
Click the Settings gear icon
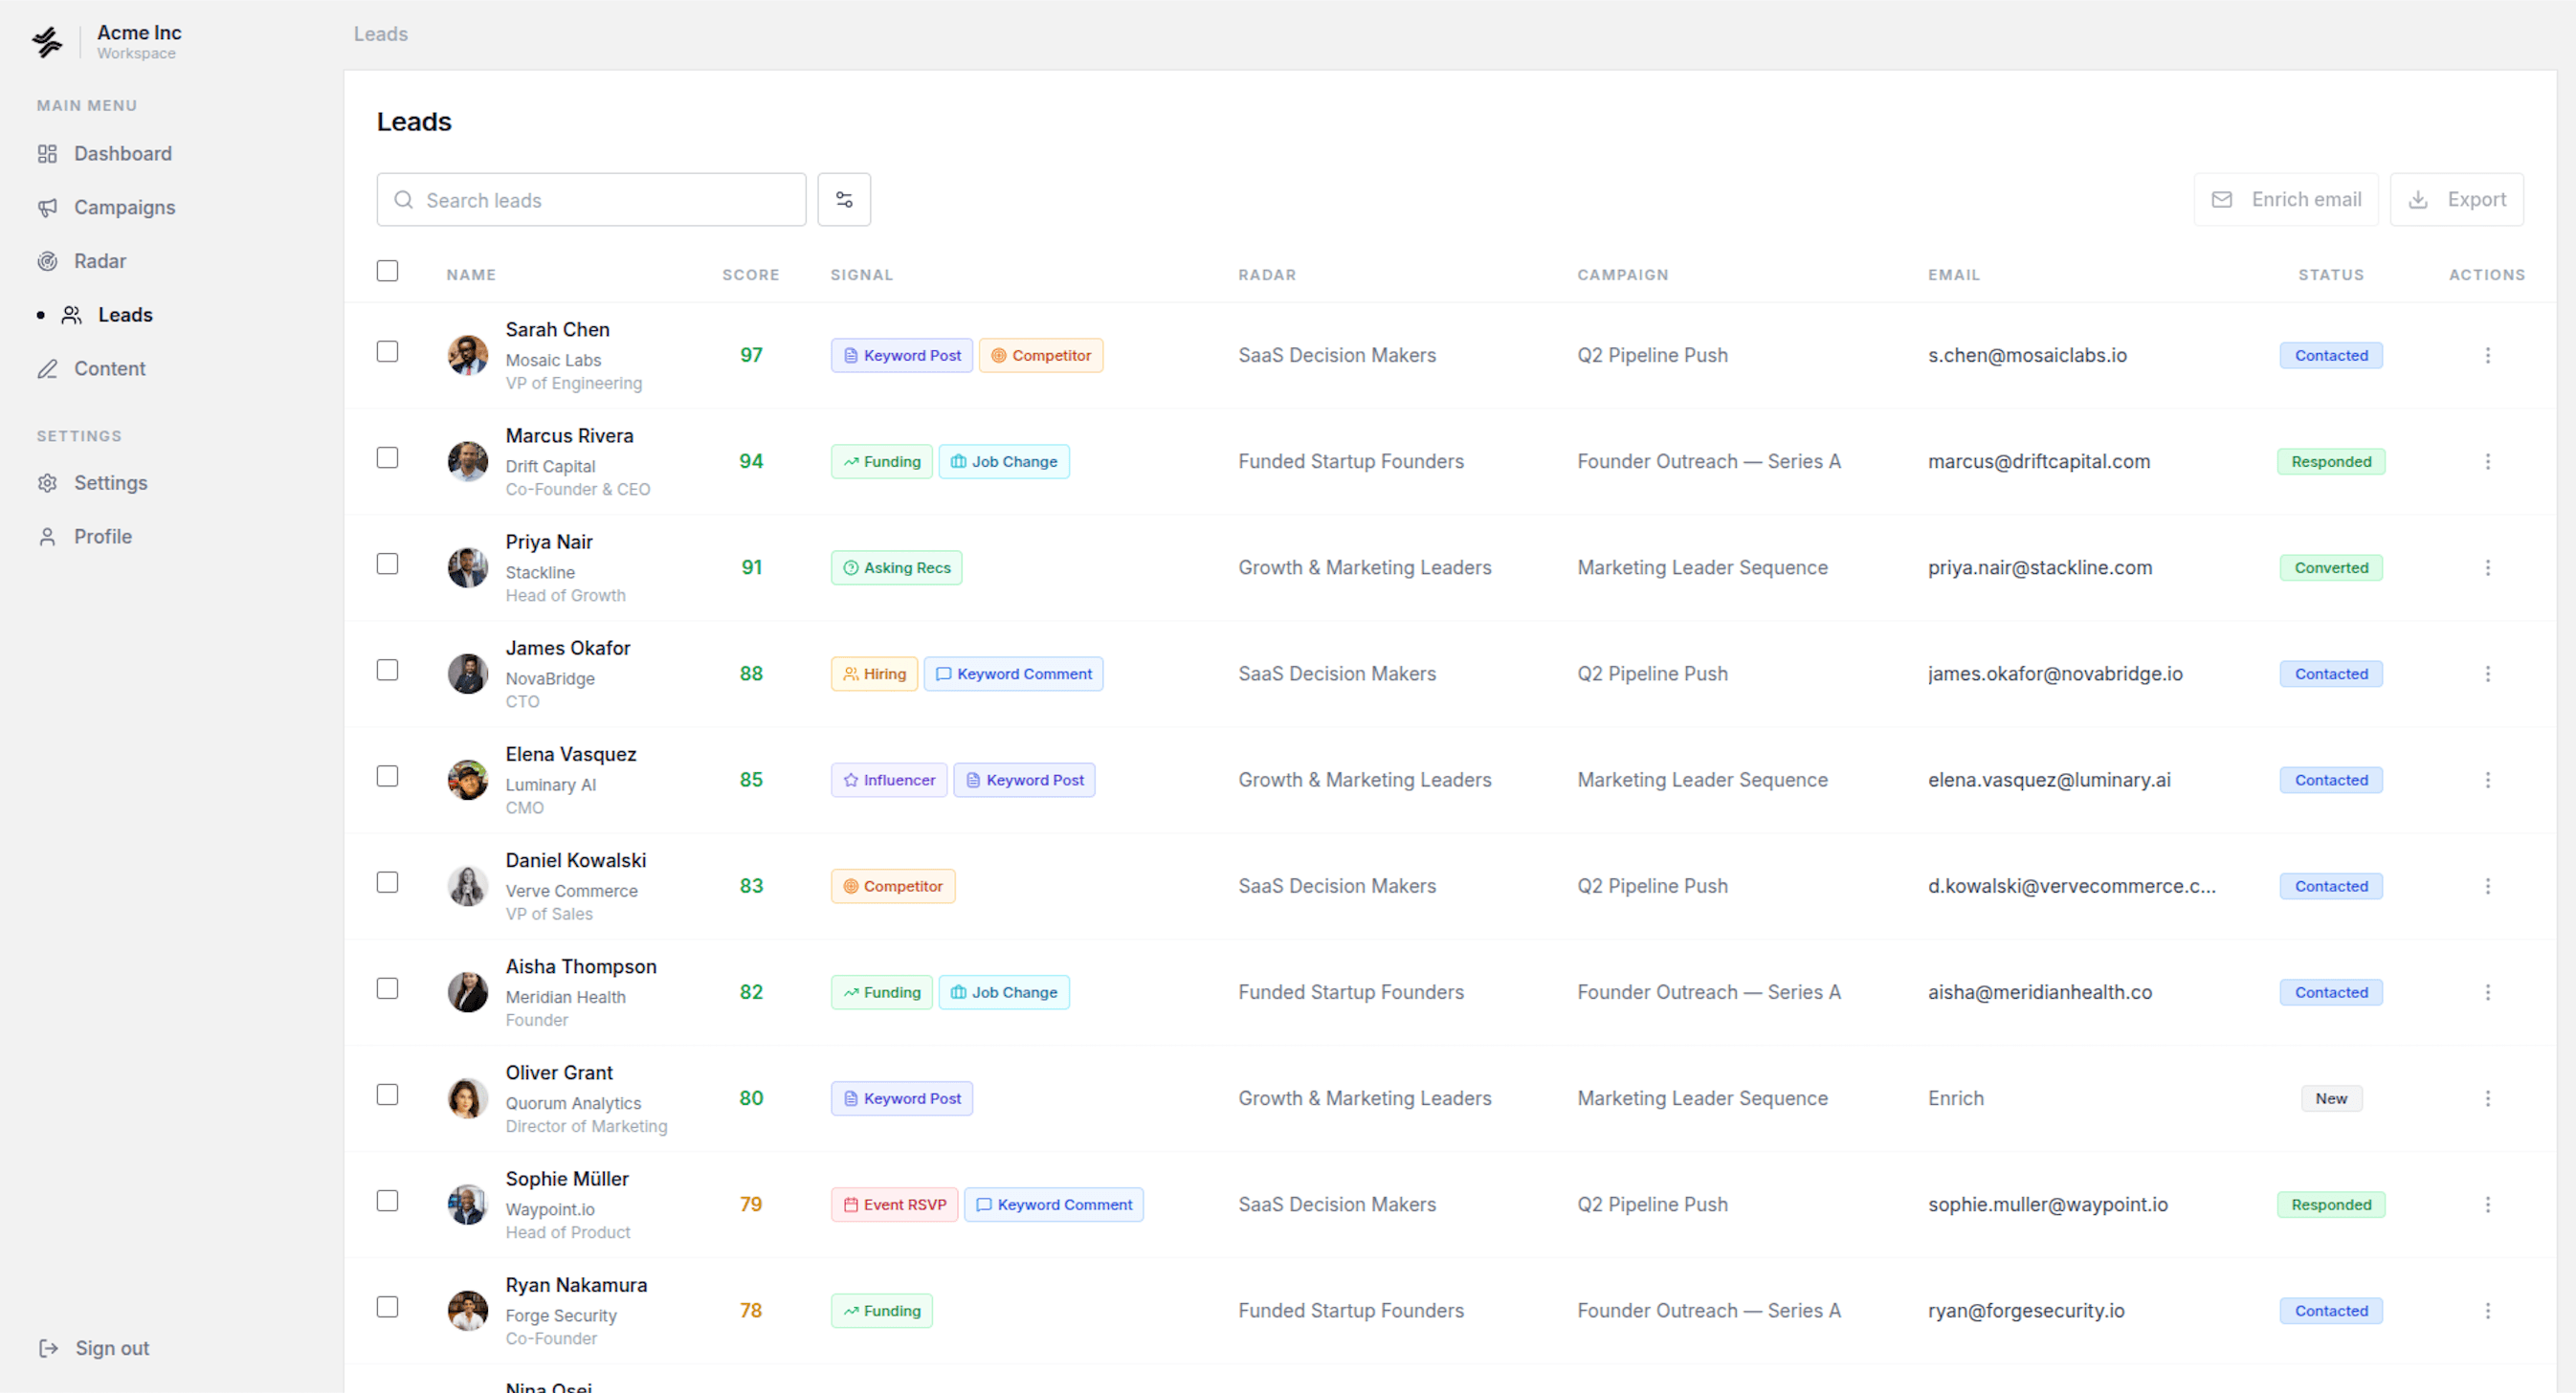47,483
